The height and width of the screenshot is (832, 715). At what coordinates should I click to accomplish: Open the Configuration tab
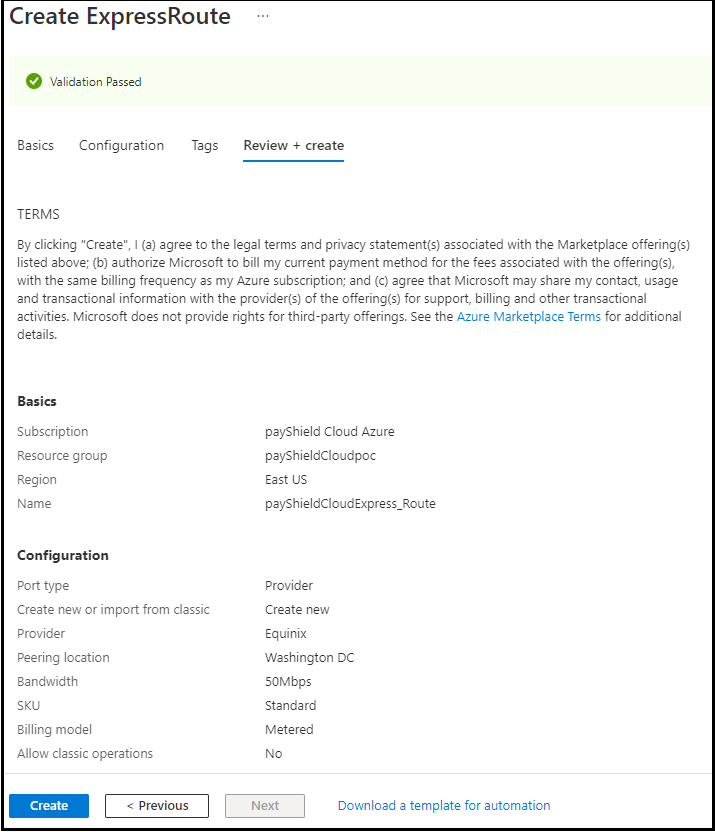tap(121, 145)
